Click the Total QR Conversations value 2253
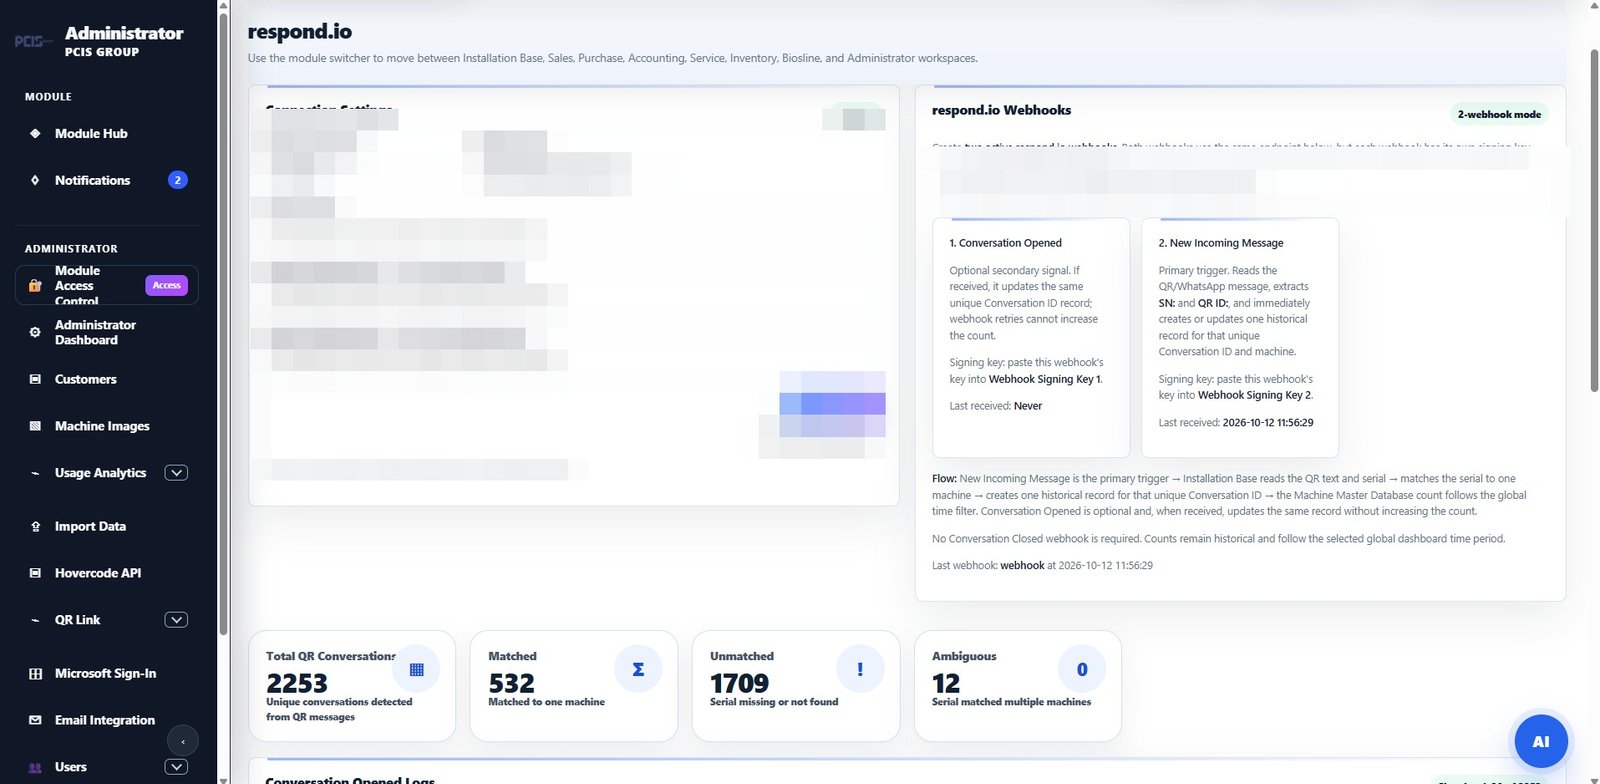The image size is (1600, 784). pos(297,683)
